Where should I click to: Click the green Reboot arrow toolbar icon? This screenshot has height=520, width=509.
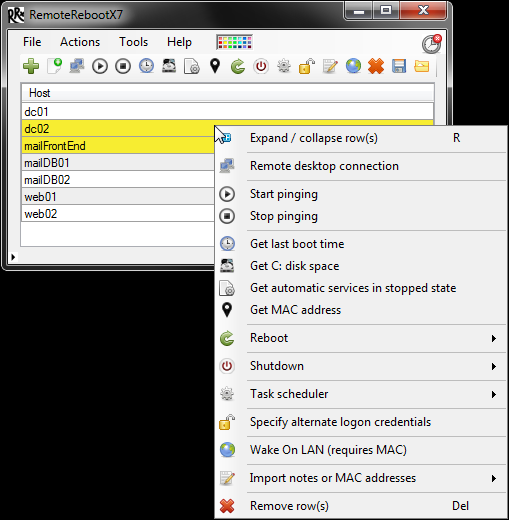pyautogui.click(x=238, y=66)
